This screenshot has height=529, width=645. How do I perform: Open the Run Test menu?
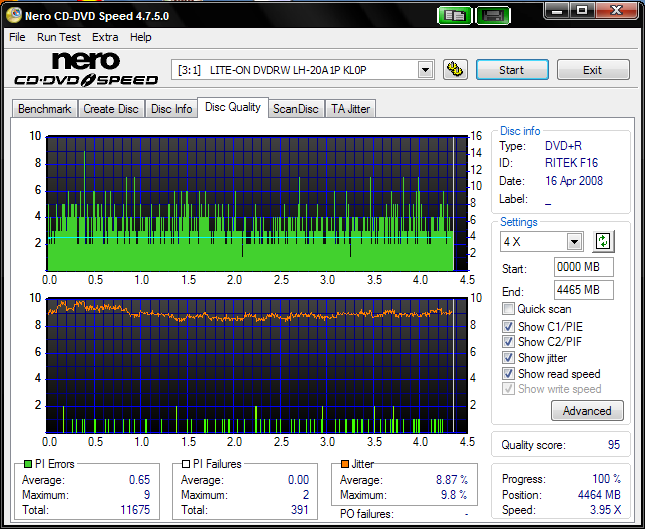(59, 37)
